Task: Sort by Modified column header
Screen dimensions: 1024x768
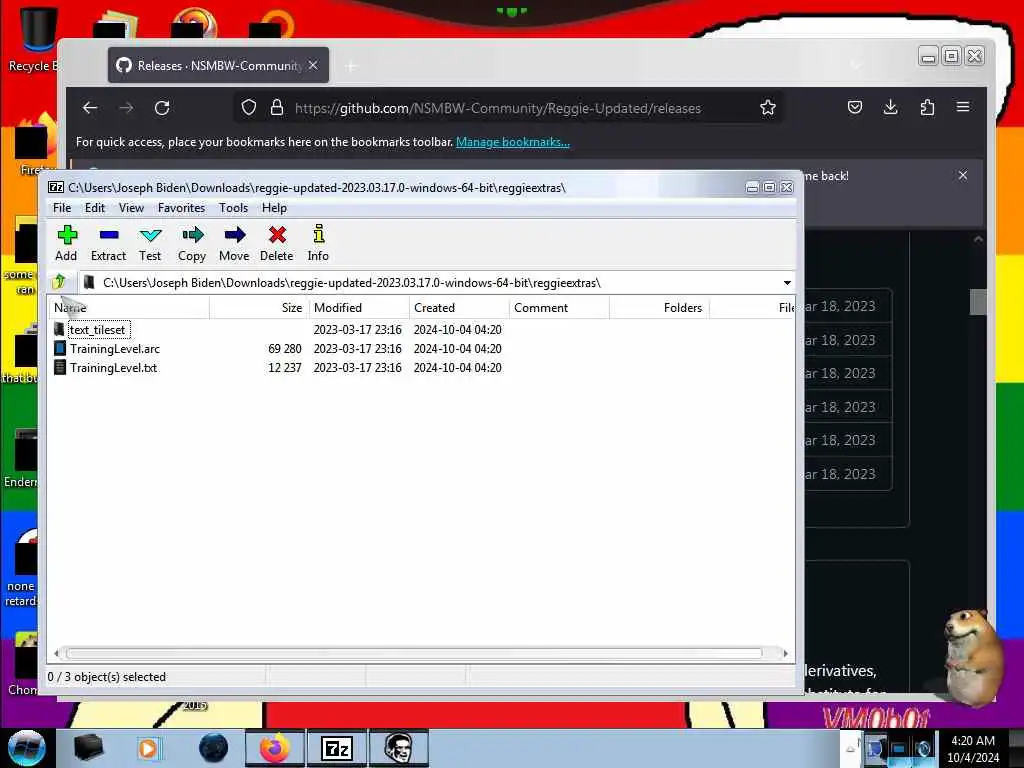Action: [359, 308]
